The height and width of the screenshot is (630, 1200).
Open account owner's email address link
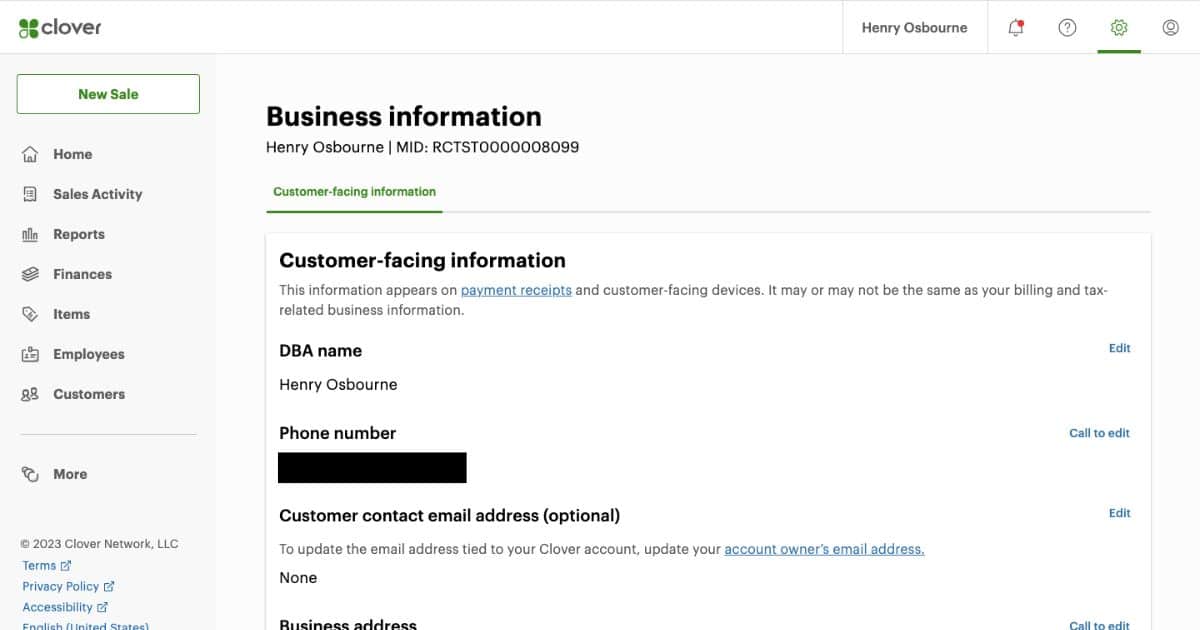coord(824,549)
